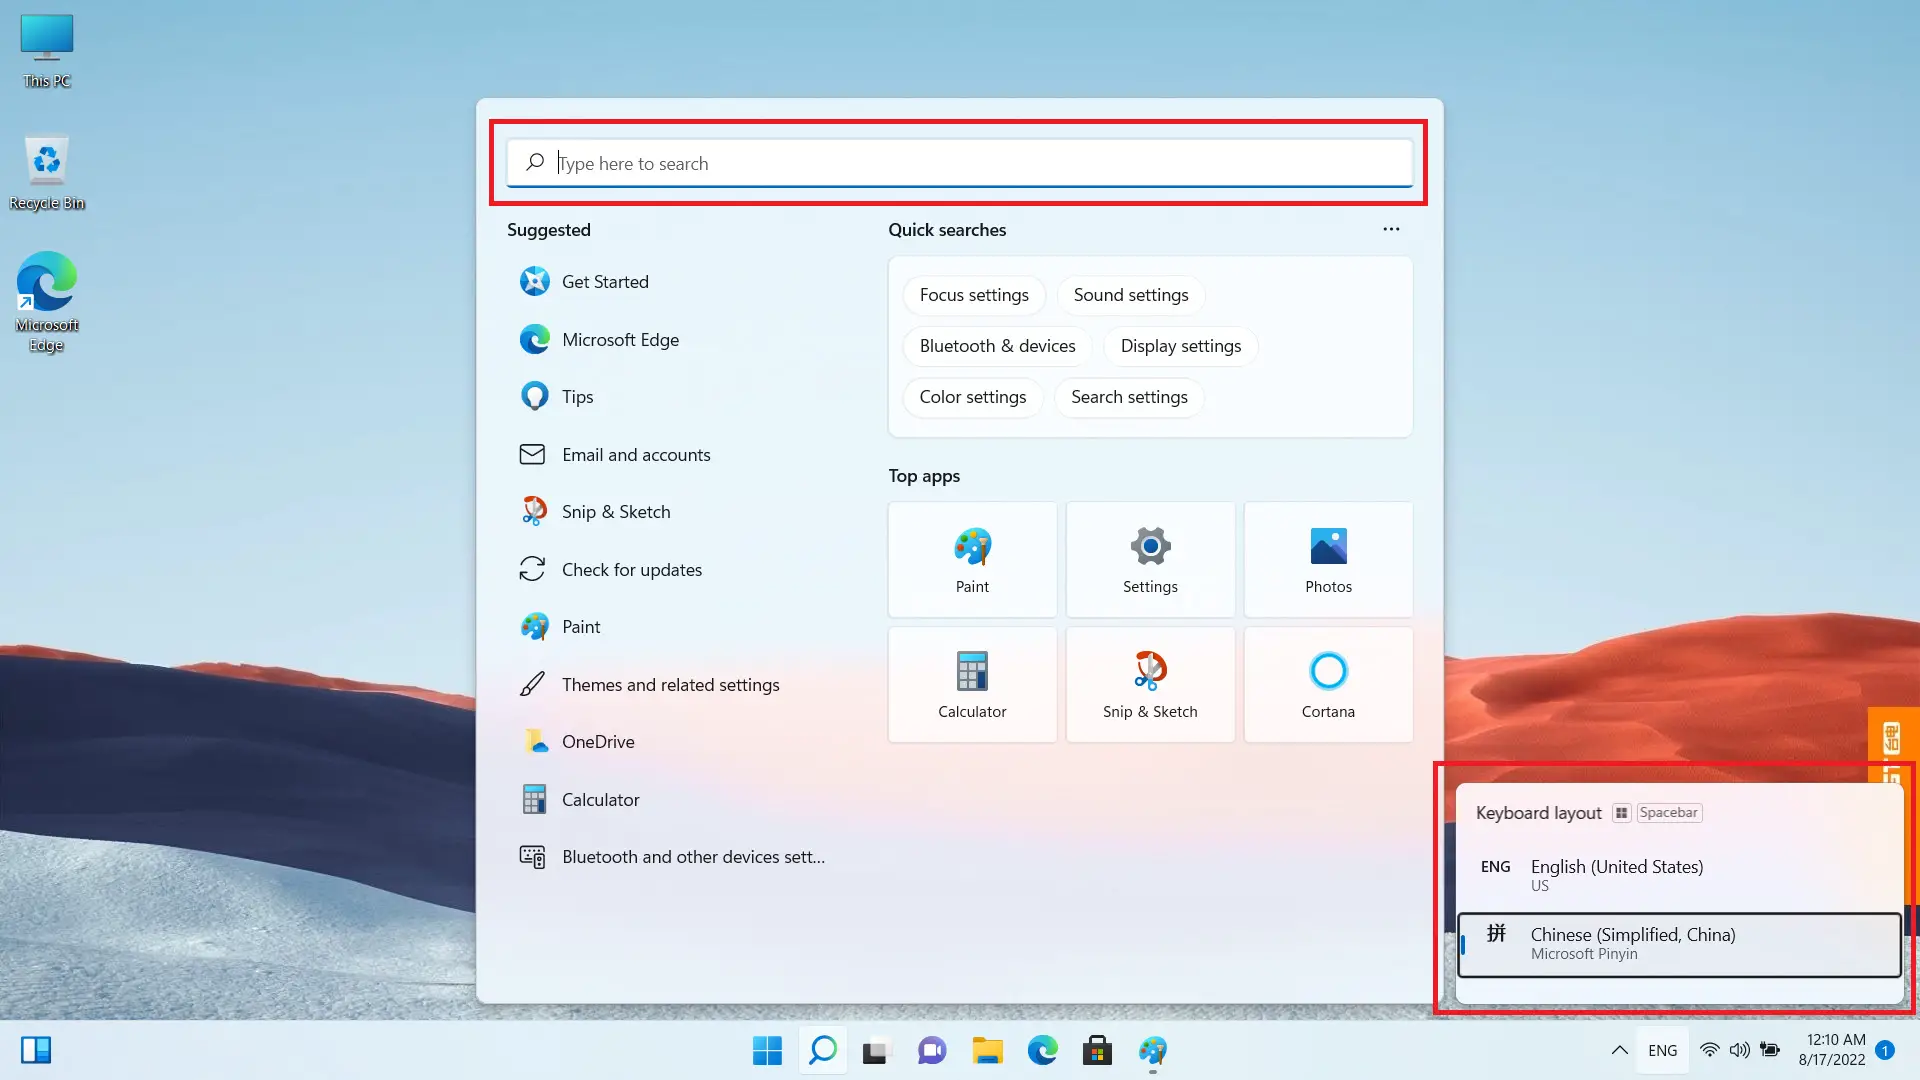Launch the Calculator from Top apps
1920x1080 pixels.
click(x=971, y=684)
